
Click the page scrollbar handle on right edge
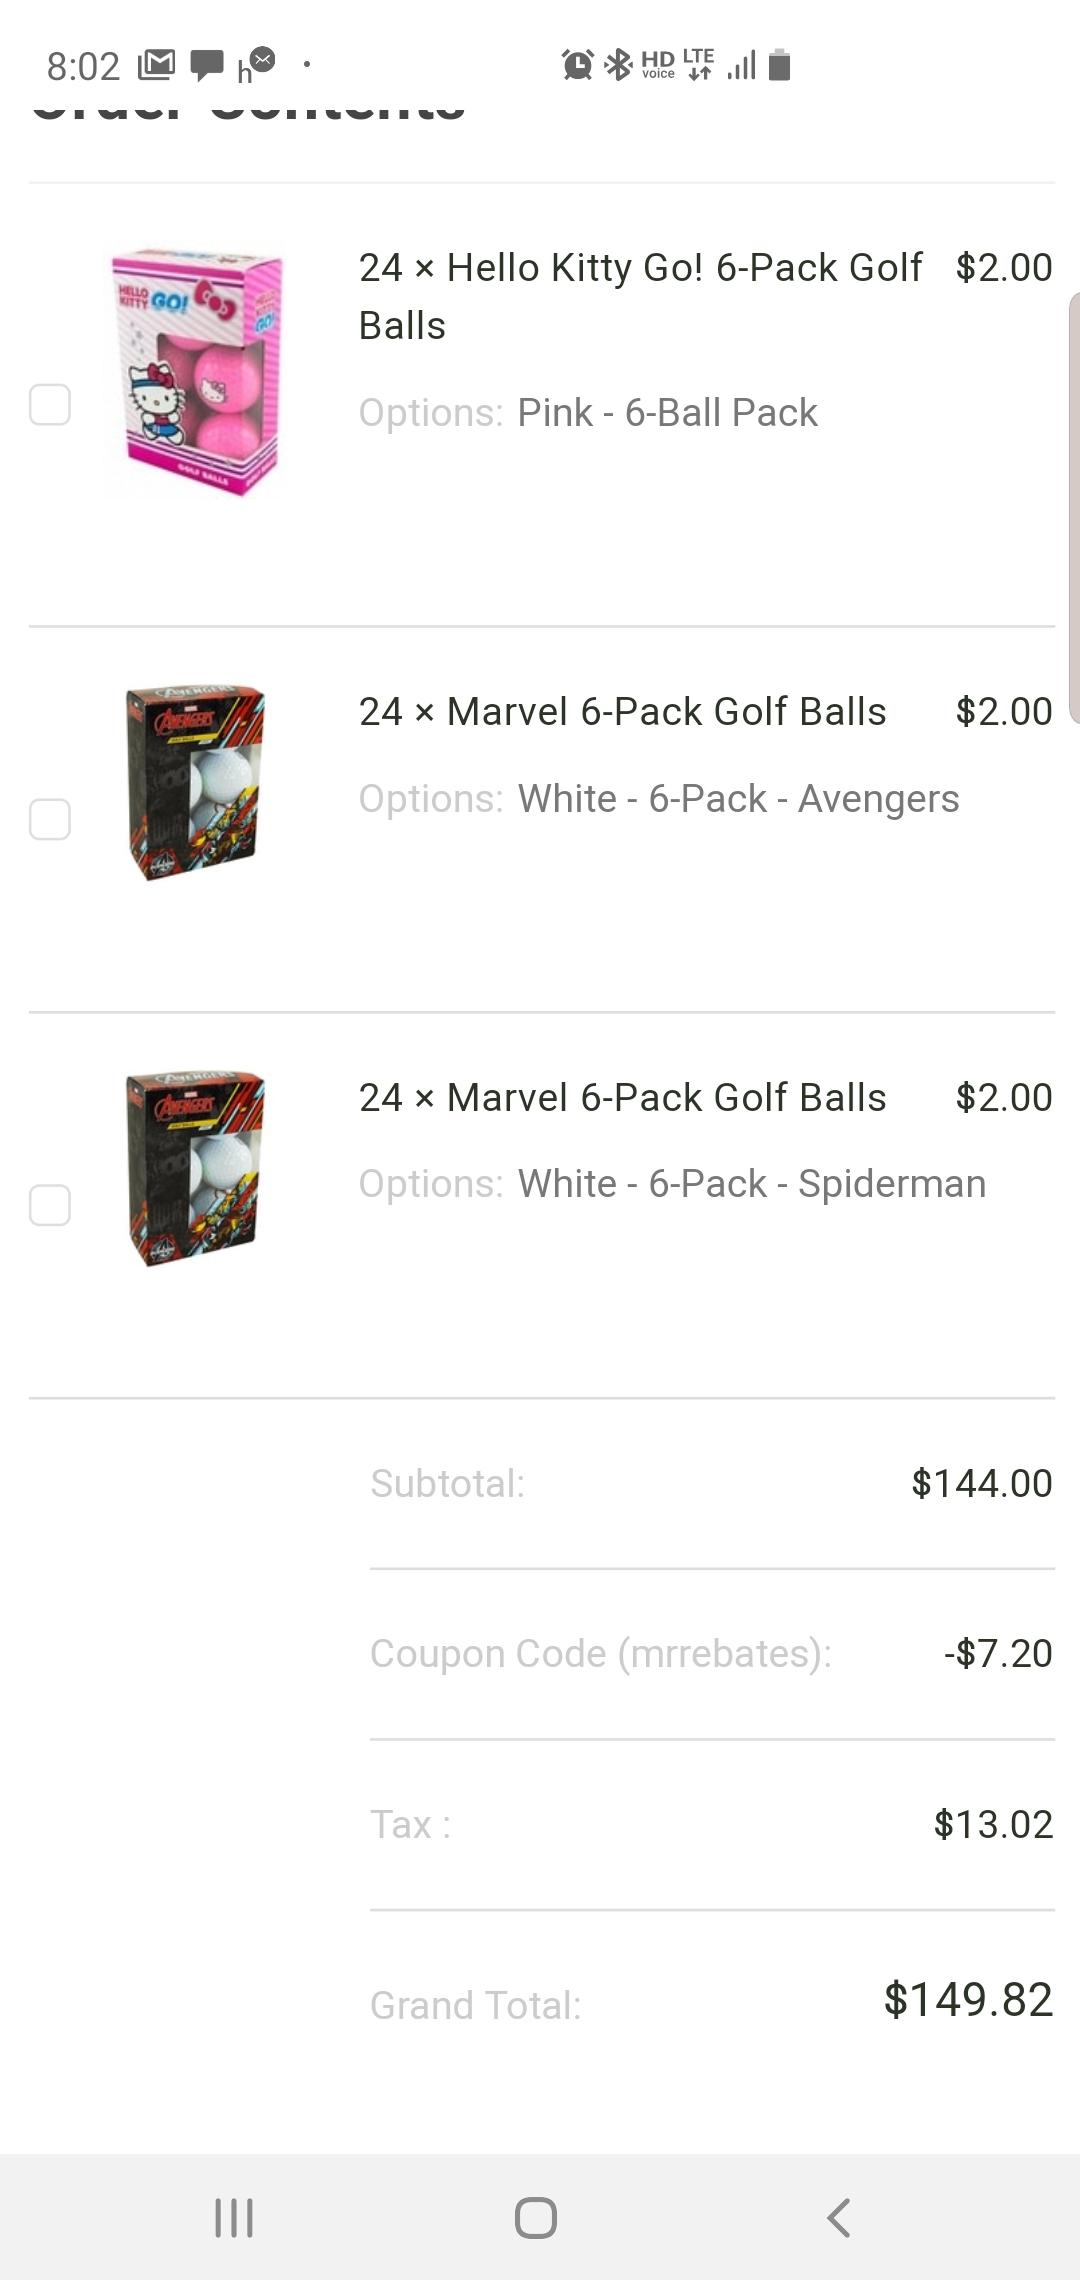pyautogui.click(x=1074, y=507)
